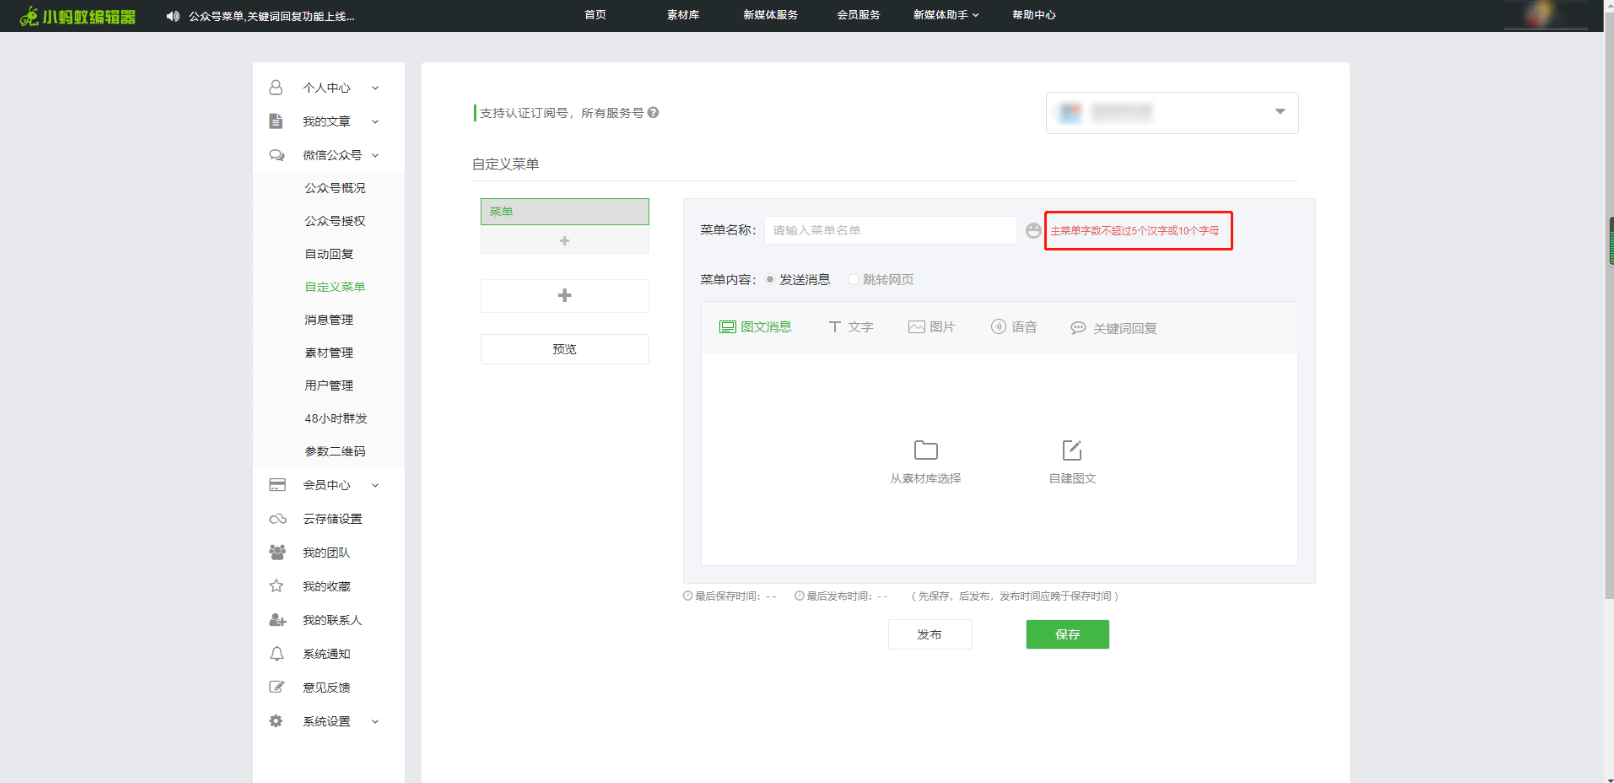The width and height of the screenshot is (1614, 783).
Task: Click the 系统设置 gear icon
Action: click(x=276, y=721)
